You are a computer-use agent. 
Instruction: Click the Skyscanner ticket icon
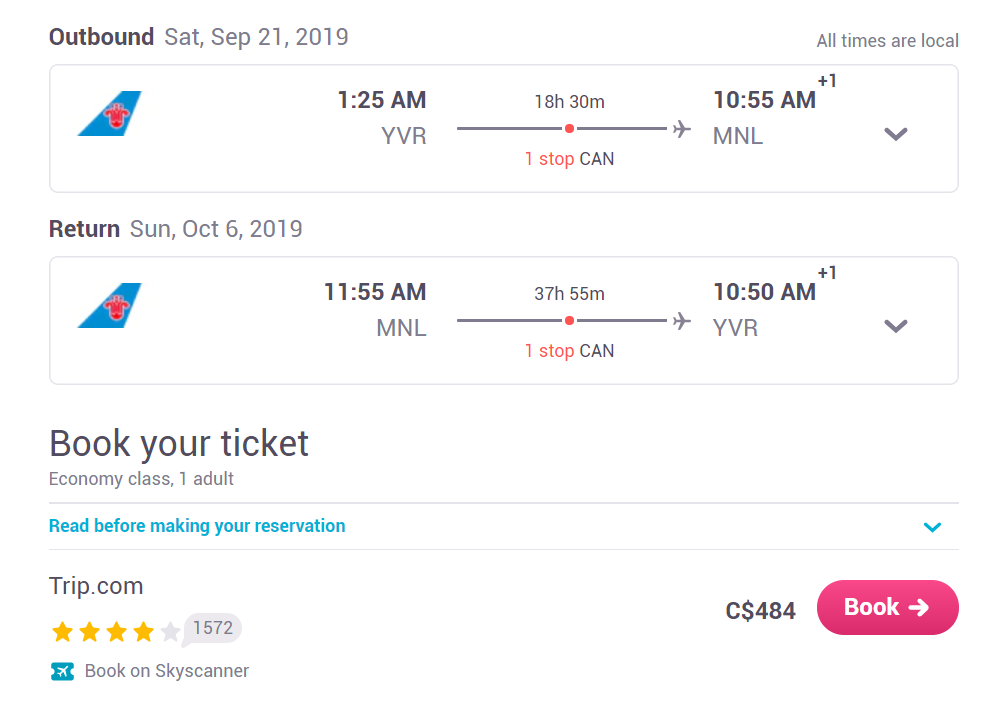tap(62, 672)
